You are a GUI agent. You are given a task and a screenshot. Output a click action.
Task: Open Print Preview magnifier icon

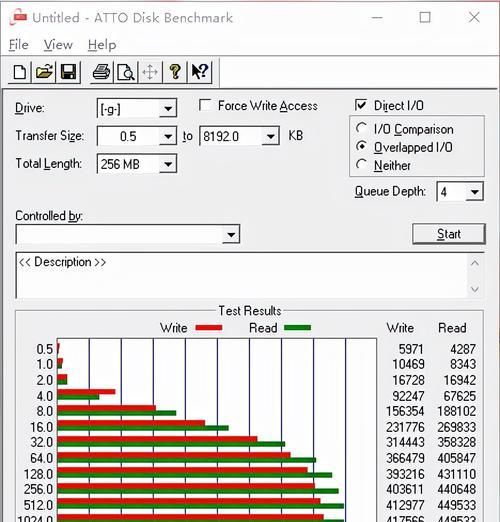click(126, 72)
